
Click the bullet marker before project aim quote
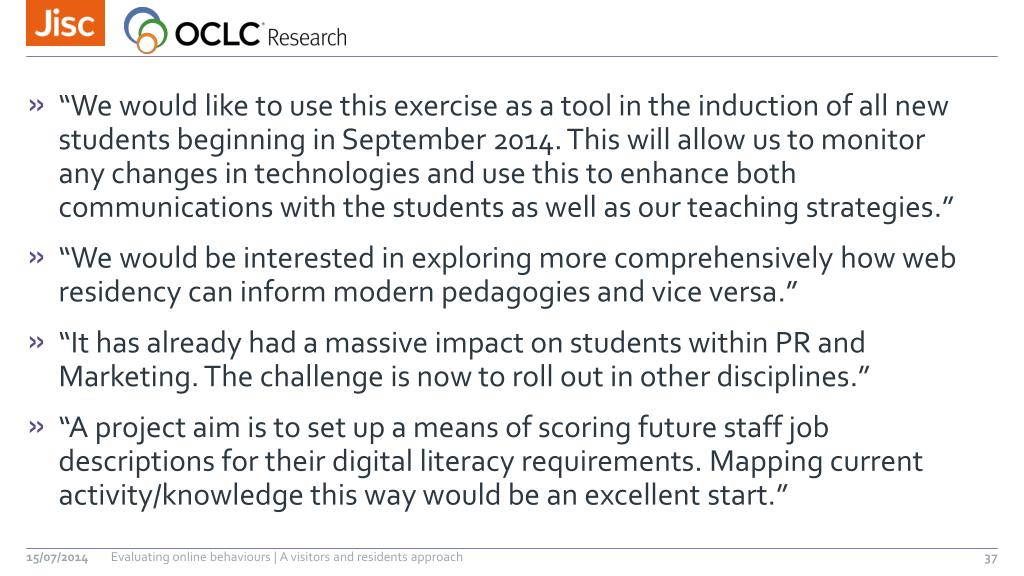click(36, 428)
